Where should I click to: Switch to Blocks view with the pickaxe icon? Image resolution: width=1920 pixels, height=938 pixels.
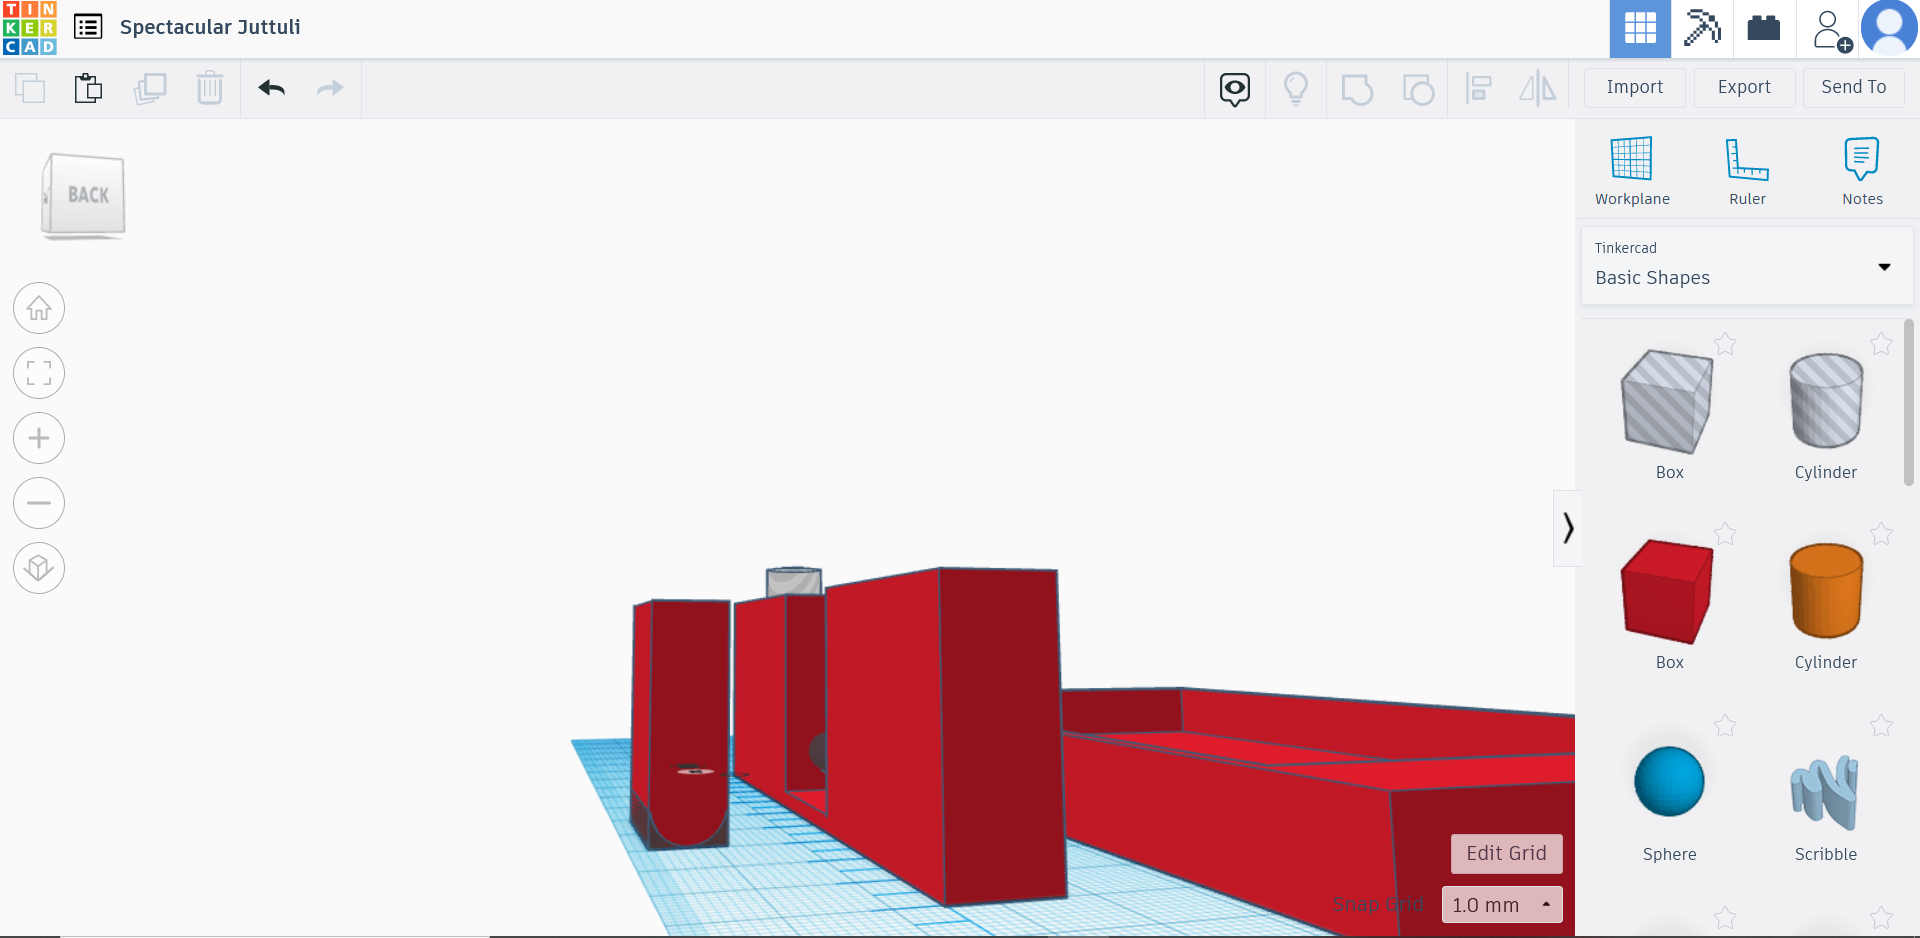pos(1701,29)
